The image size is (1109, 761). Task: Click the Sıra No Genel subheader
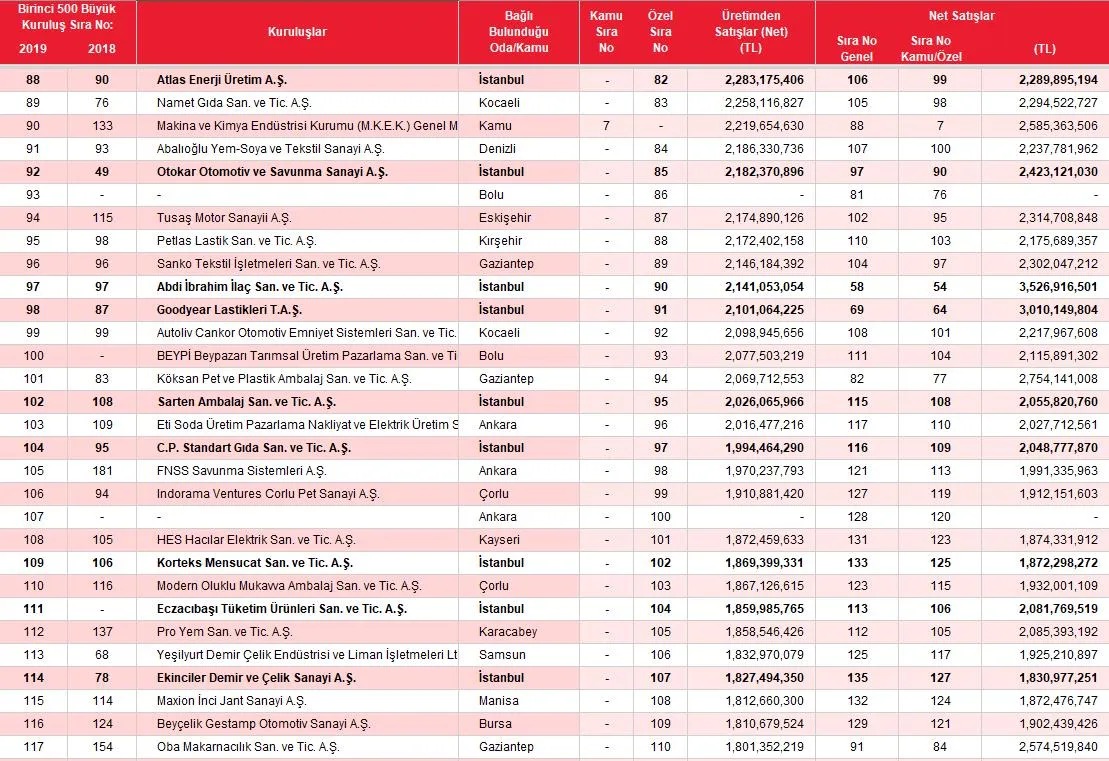tap(857, 48)
